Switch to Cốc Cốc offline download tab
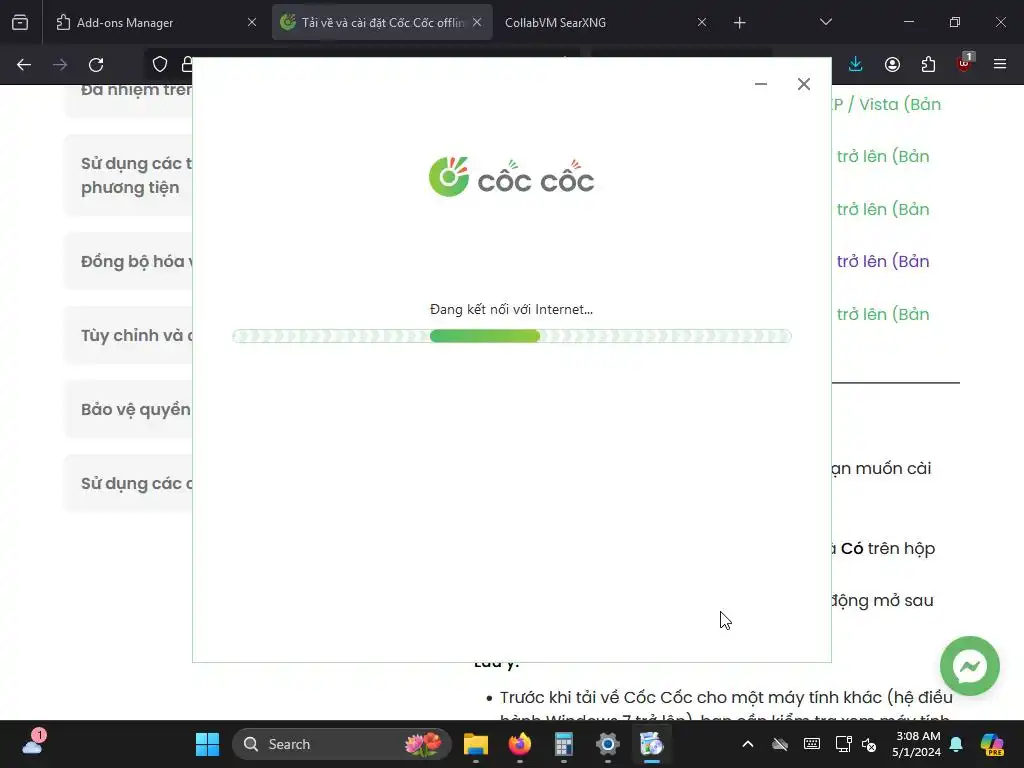 (x=382, y=22)
